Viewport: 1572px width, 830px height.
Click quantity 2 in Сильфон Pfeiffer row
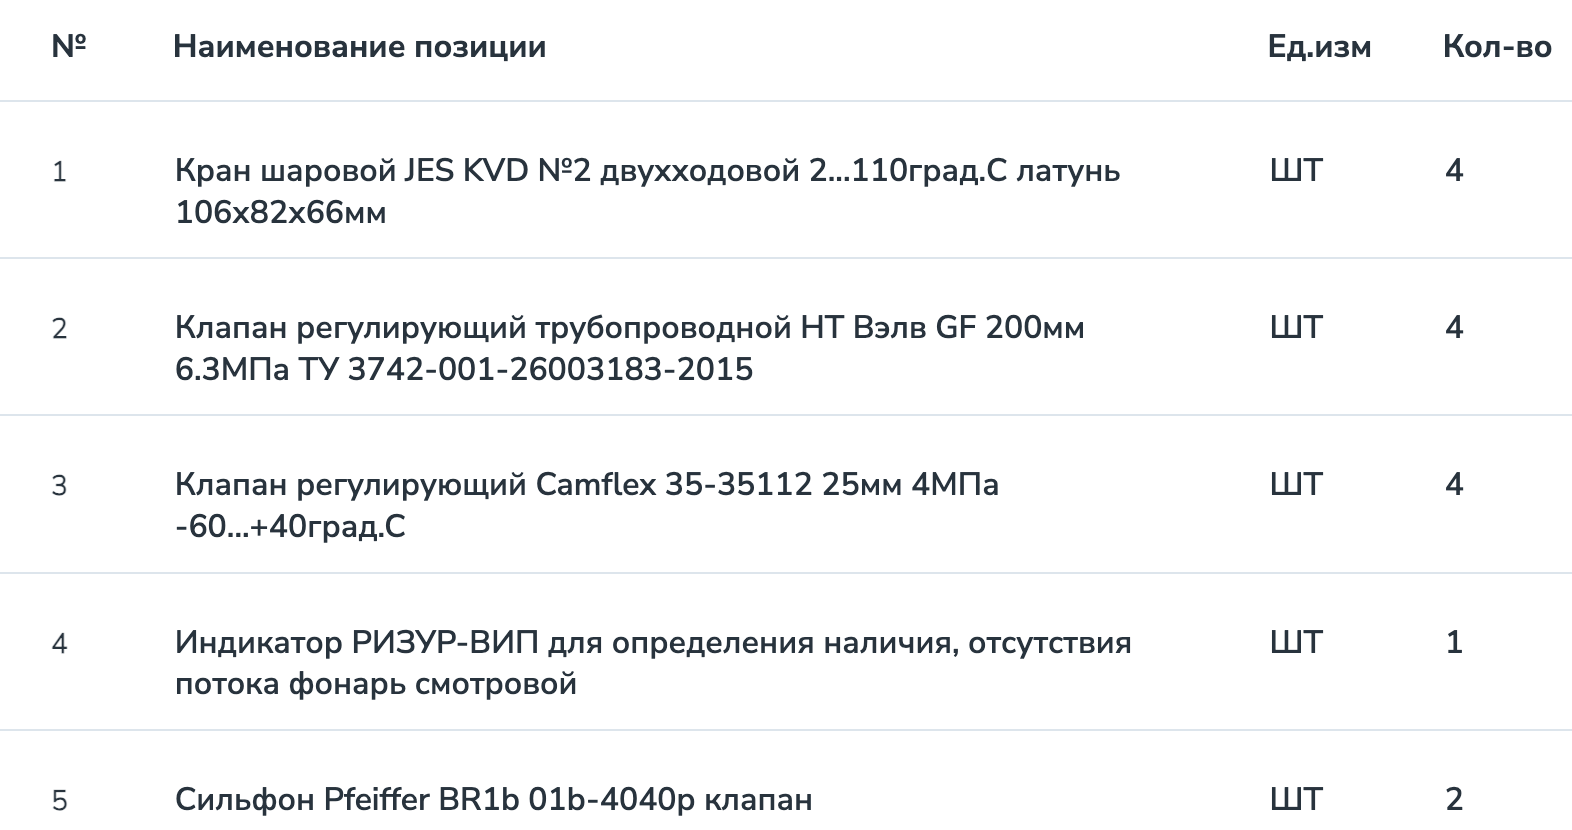coord(1454,799)
